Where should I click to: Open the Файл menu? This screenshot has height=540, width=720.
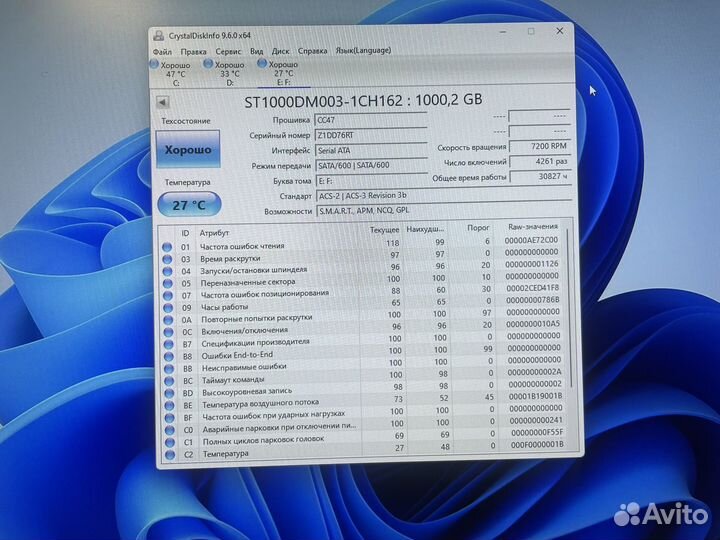(162, 51)
